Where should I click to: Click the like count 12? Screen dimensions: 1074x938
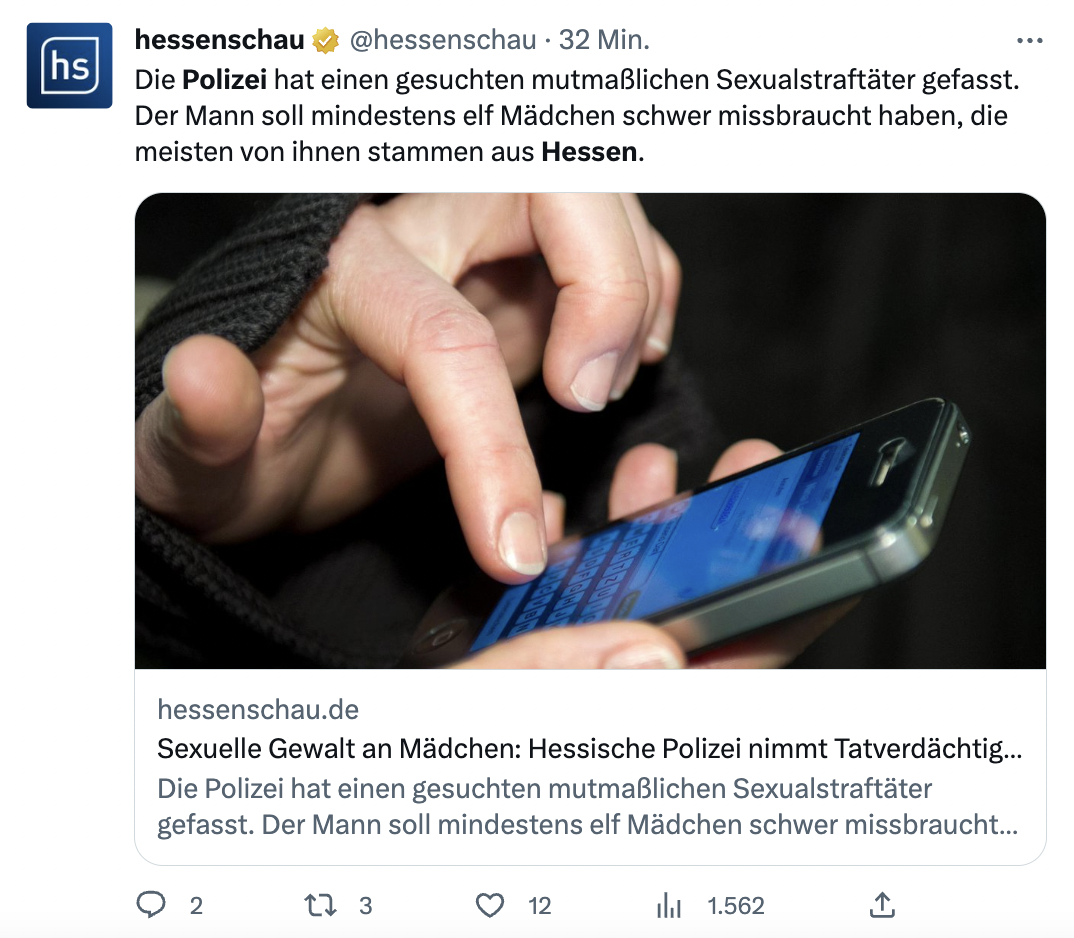click(540, 906)
